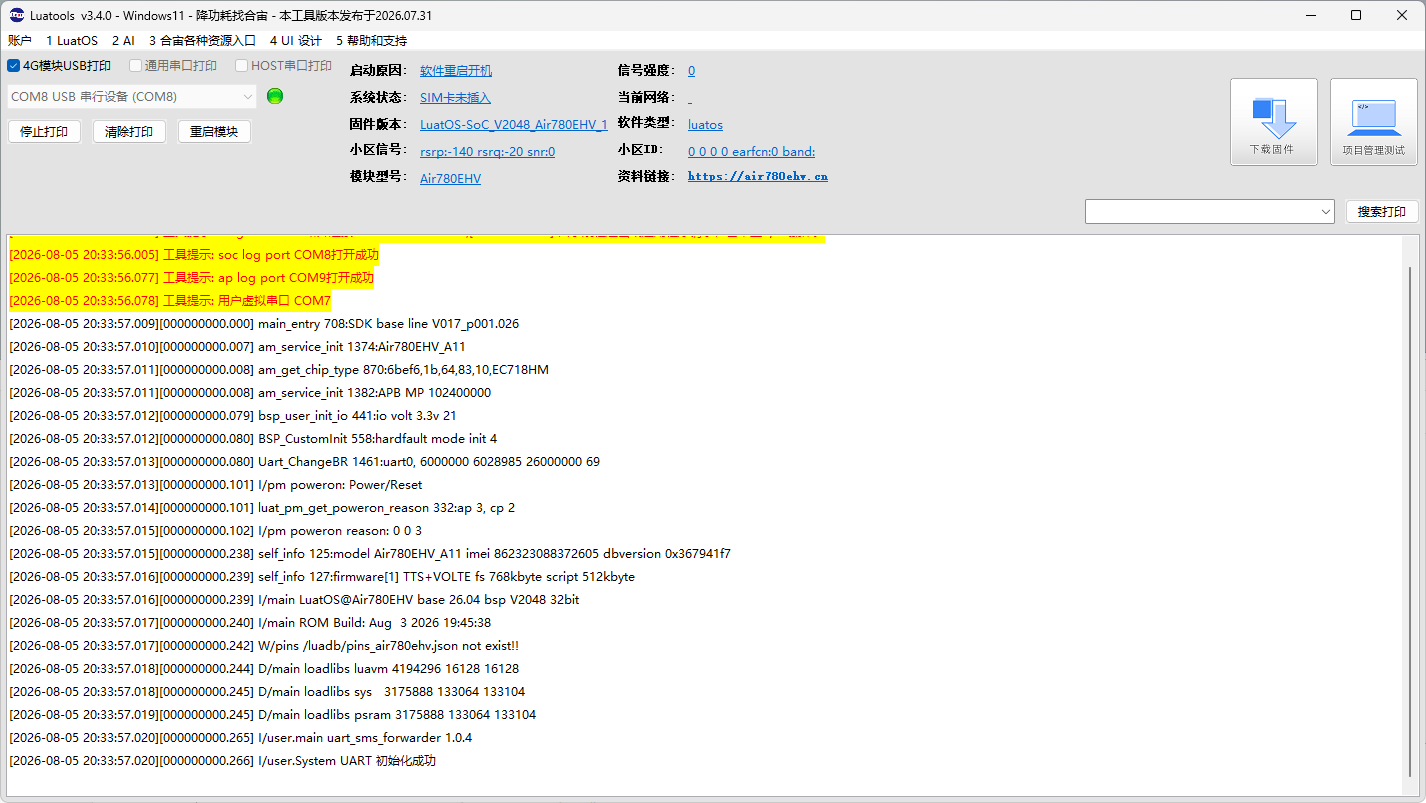
Task: Click the rsrp:-140 rsrq:-20 snr:0 link
Action: tap(487, 152)
